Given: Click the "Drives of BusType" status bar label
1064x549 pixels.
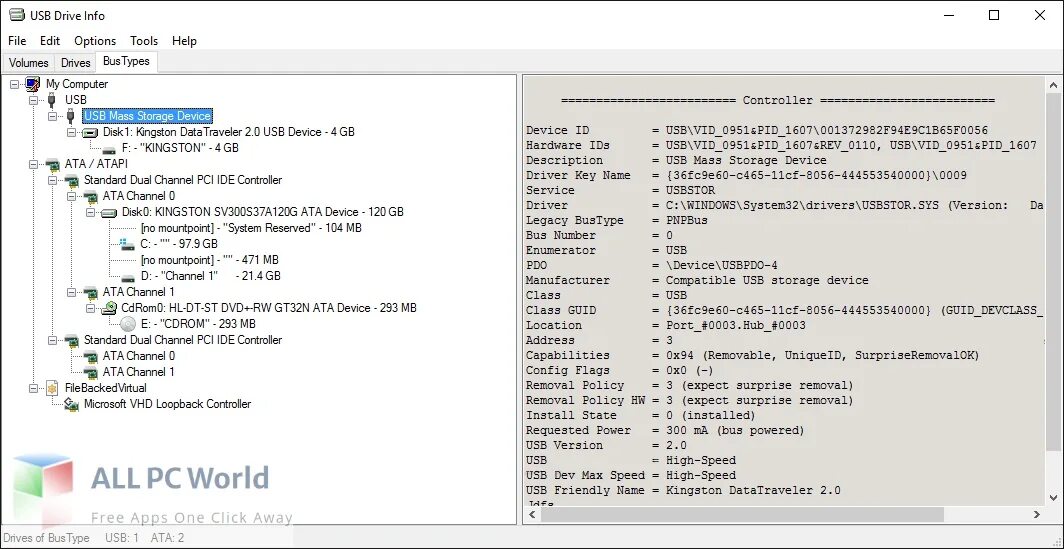Looking at the screenshot, I should point(47,538).
